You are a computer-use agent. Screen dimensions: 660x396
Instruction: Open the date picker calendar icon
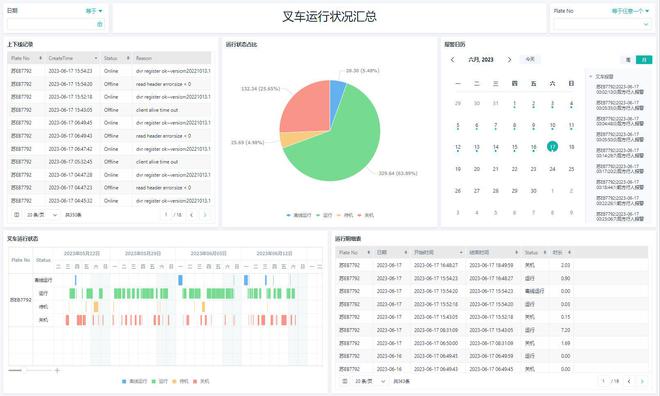pyautogui.click(x=100, y=24)
